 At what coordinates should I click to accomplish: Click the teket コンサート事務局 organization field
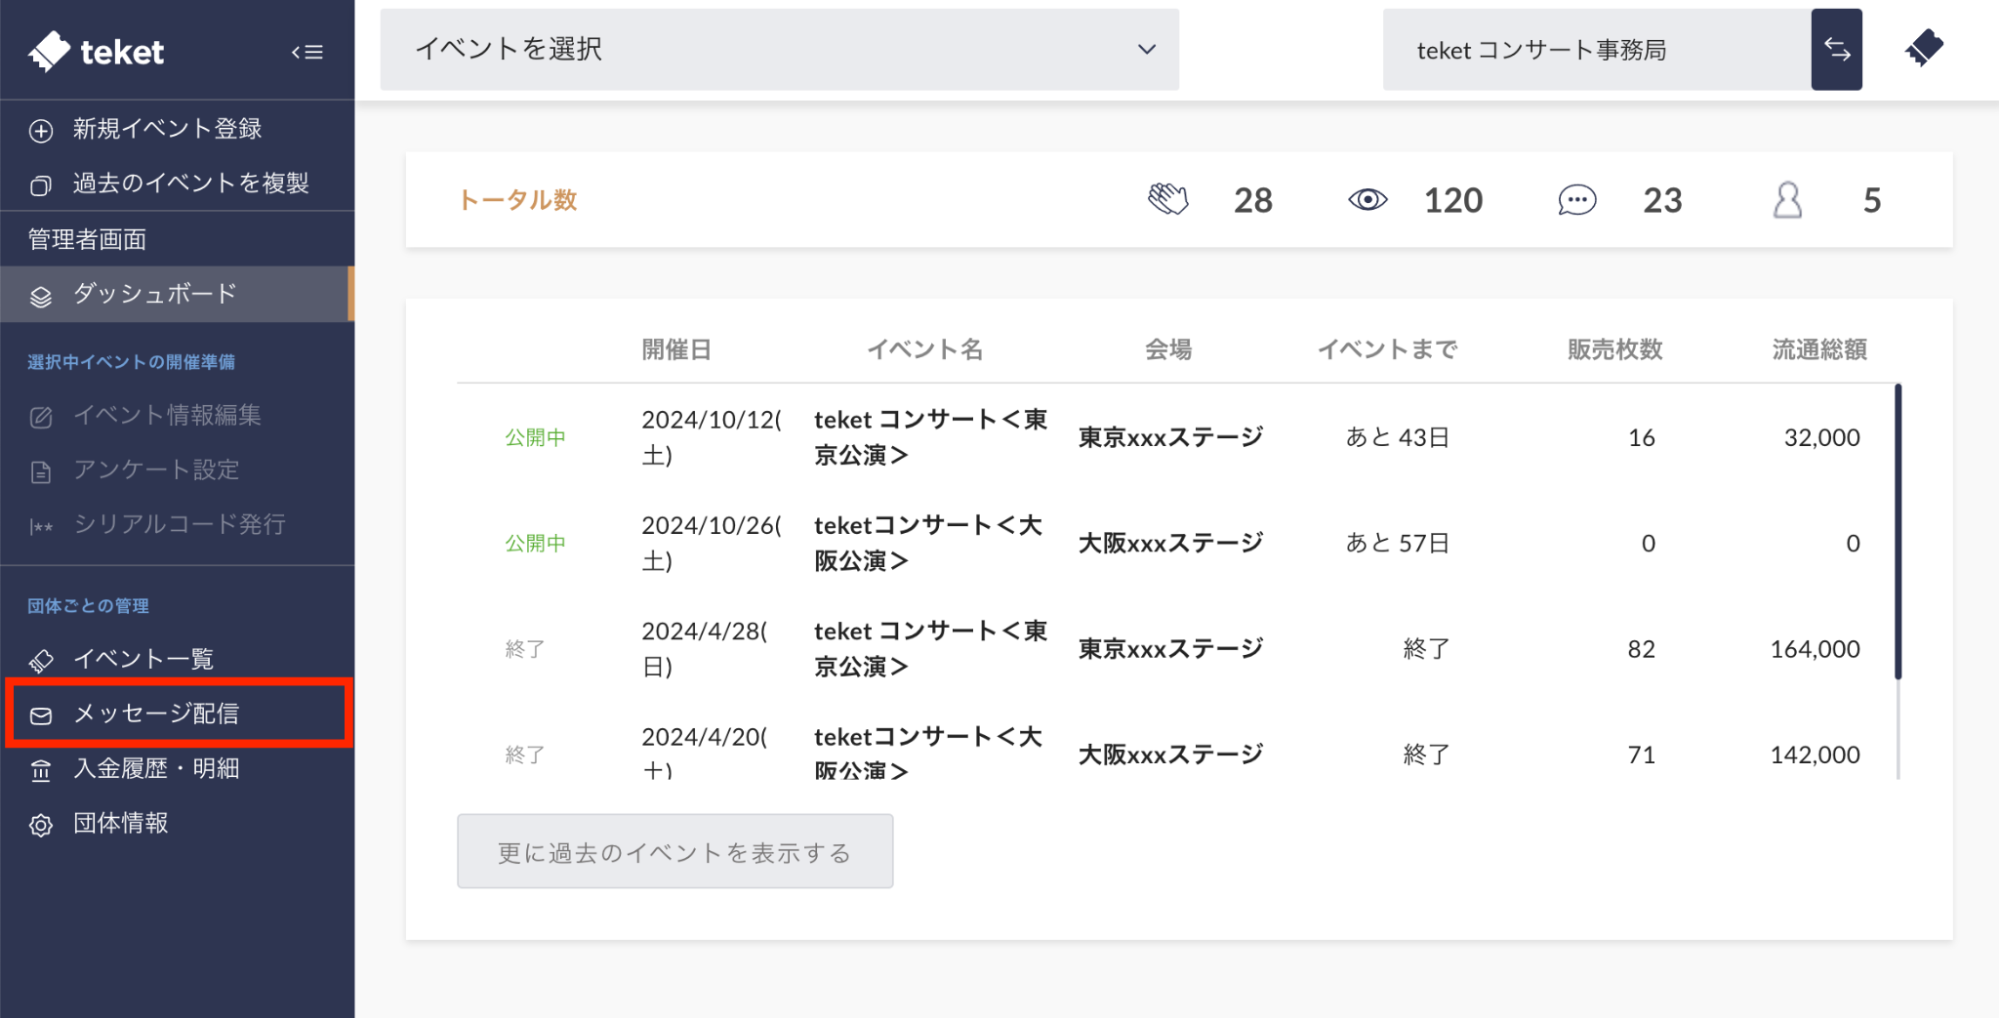[1596, 49]
